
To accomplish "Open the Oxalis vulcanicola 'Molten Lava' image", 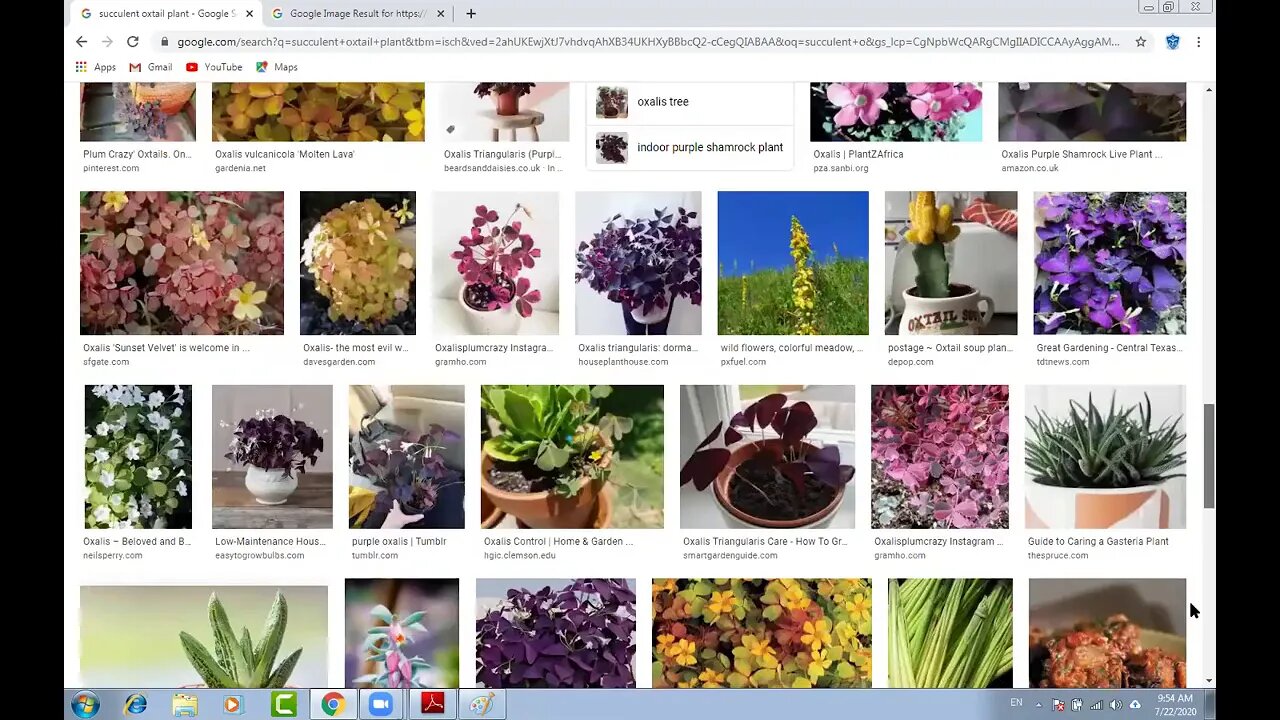I will pyautogui.click(x=318, y=112).
